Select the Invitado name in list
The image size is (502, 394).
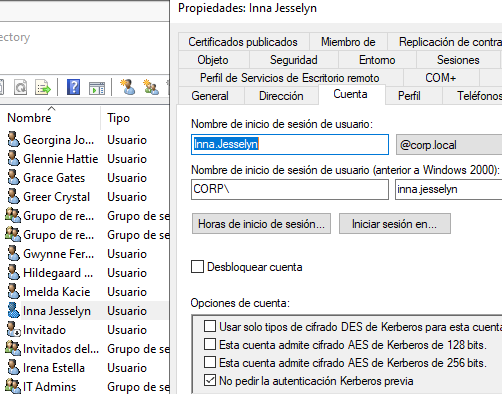(44, 330)
